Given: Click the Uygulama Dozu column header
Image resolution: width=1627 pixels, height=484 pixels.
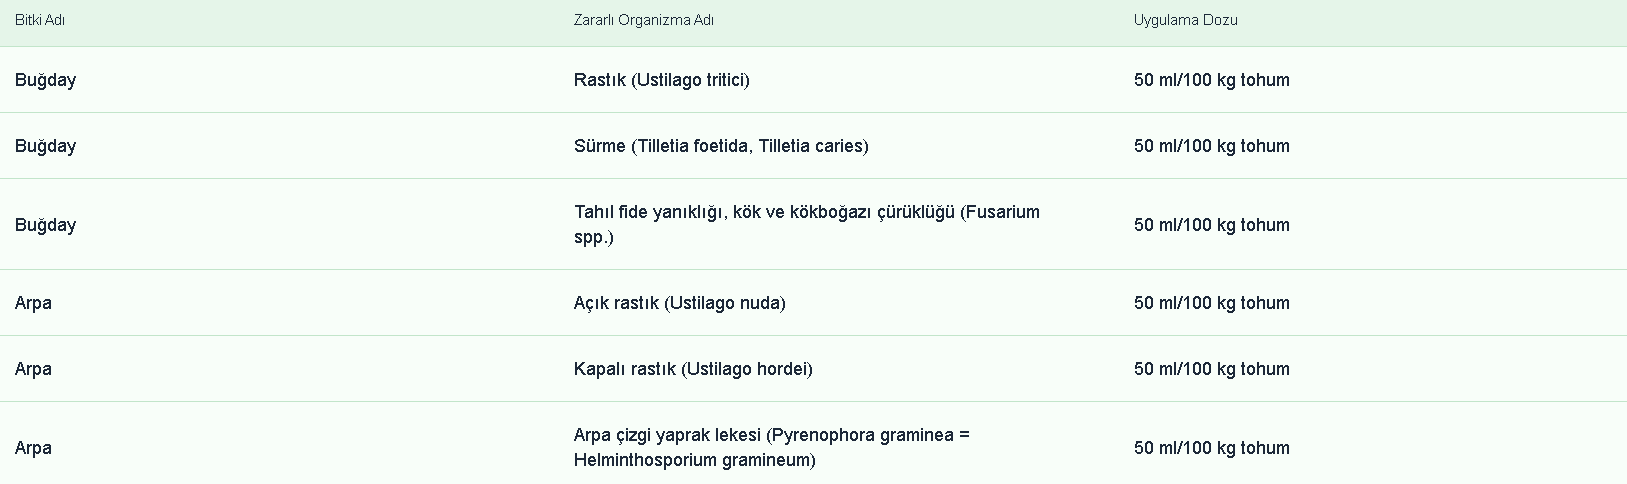Looking at the screenshot, I should click(1185, 20).
